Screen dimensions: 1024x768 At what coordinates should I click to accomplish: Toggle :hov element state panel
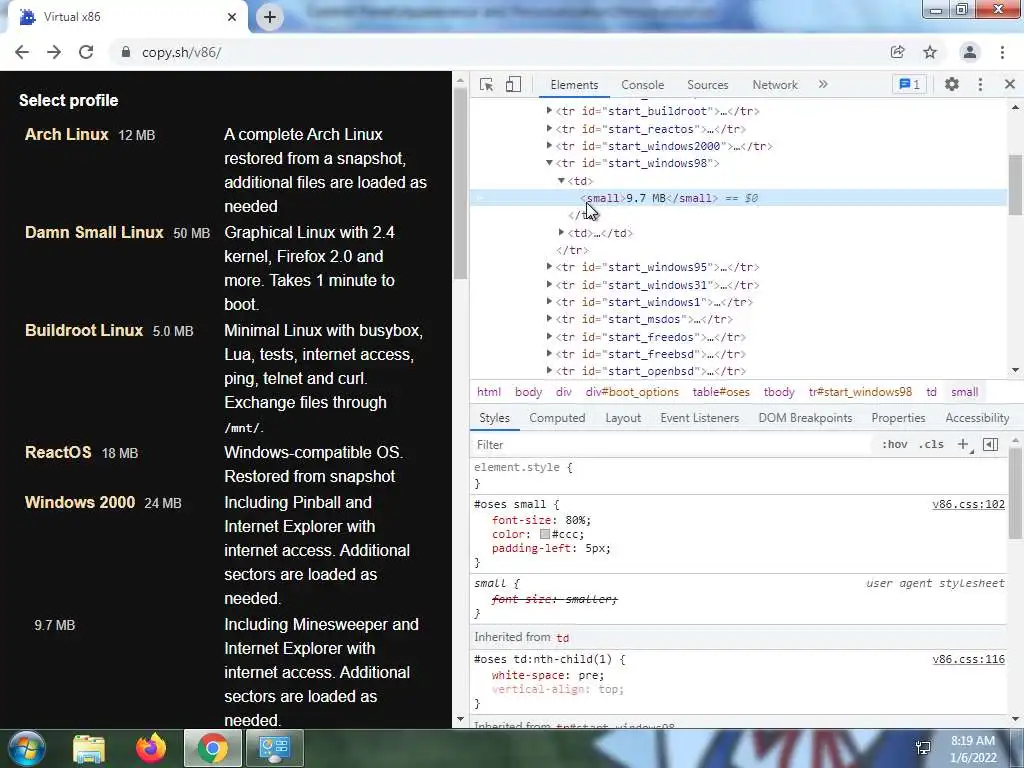(x=894, y=444)
